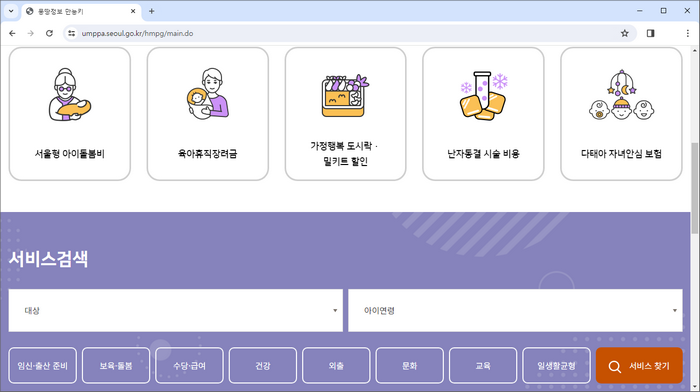
Task: Select the 몽땅정보 만능키 browser tab
Action: coord(81,12)
